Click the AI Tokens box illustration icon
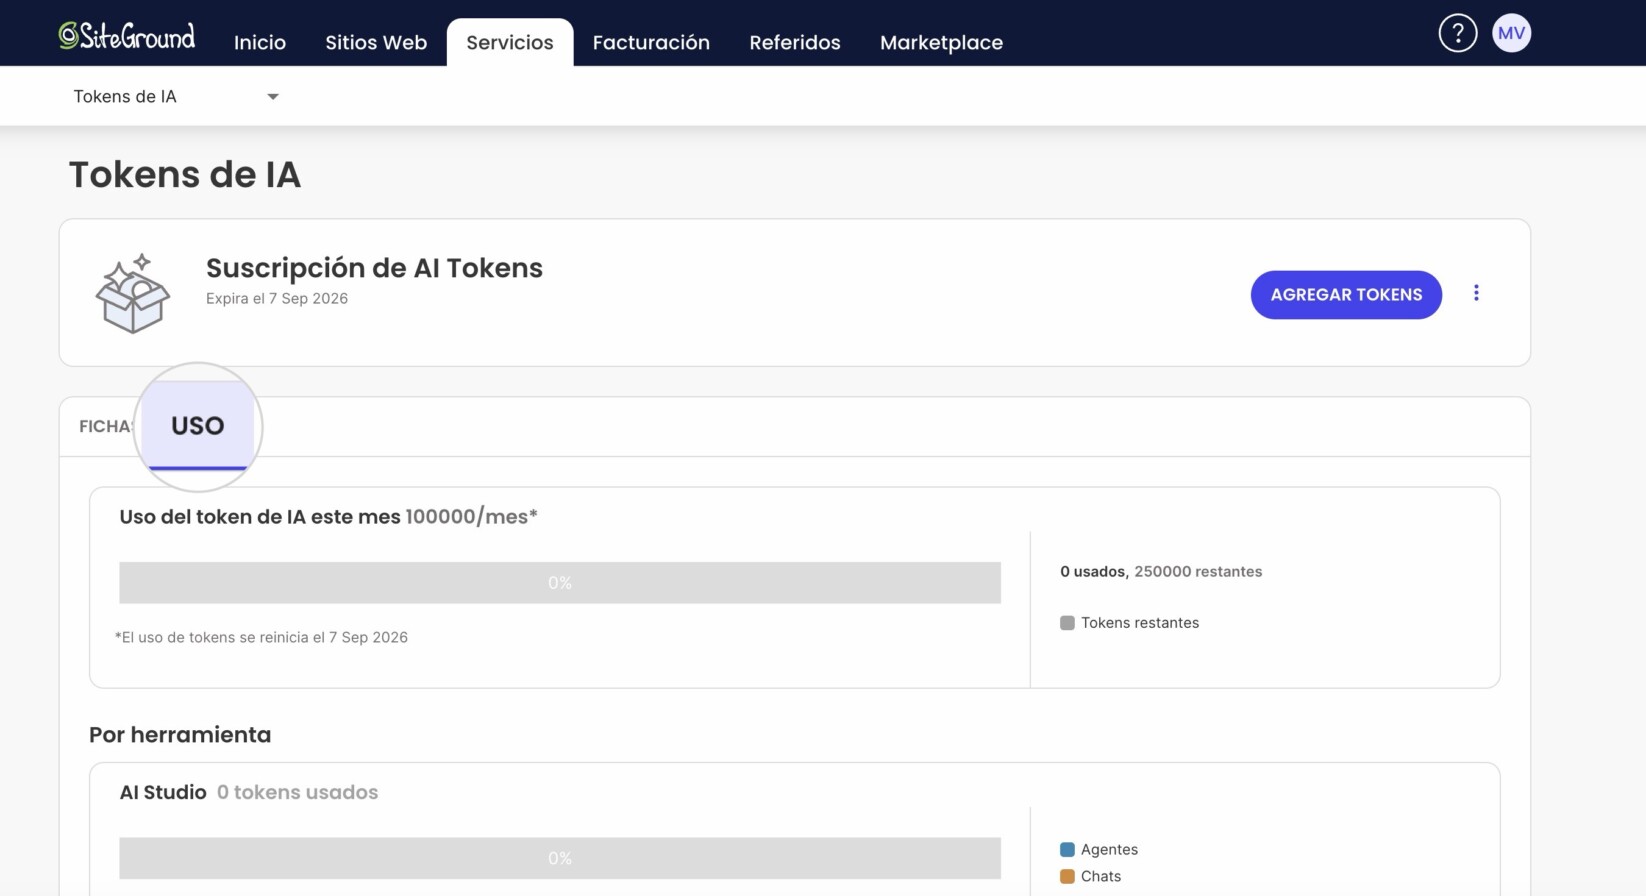The image size is (1646, 896). (133, 293)
